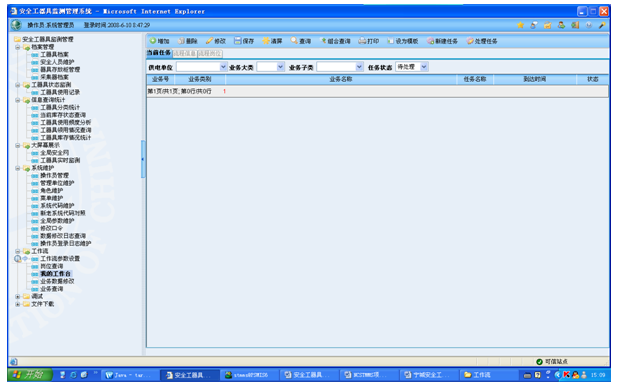The height and width of the screenshot is (385, 617).
Task: Click the 删除 (delete) toolbar button
Action: pos(188,41)
